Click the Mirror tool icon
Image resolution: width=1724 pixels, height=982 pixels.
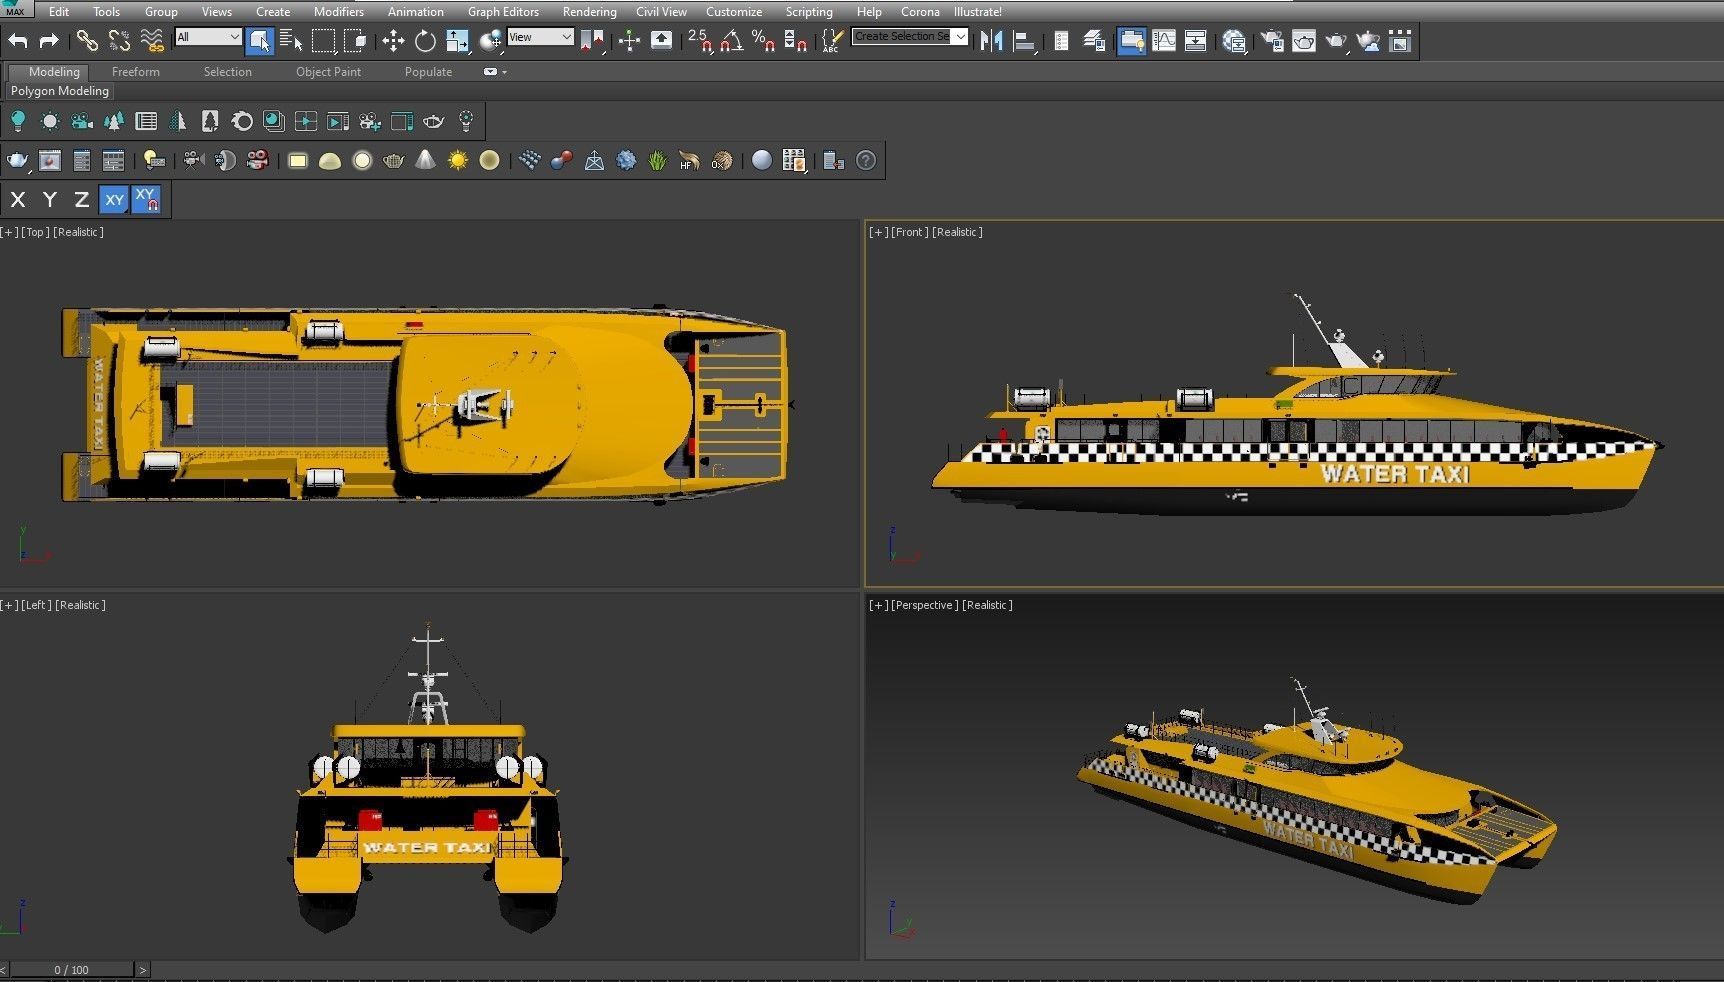tap(991, 41)
